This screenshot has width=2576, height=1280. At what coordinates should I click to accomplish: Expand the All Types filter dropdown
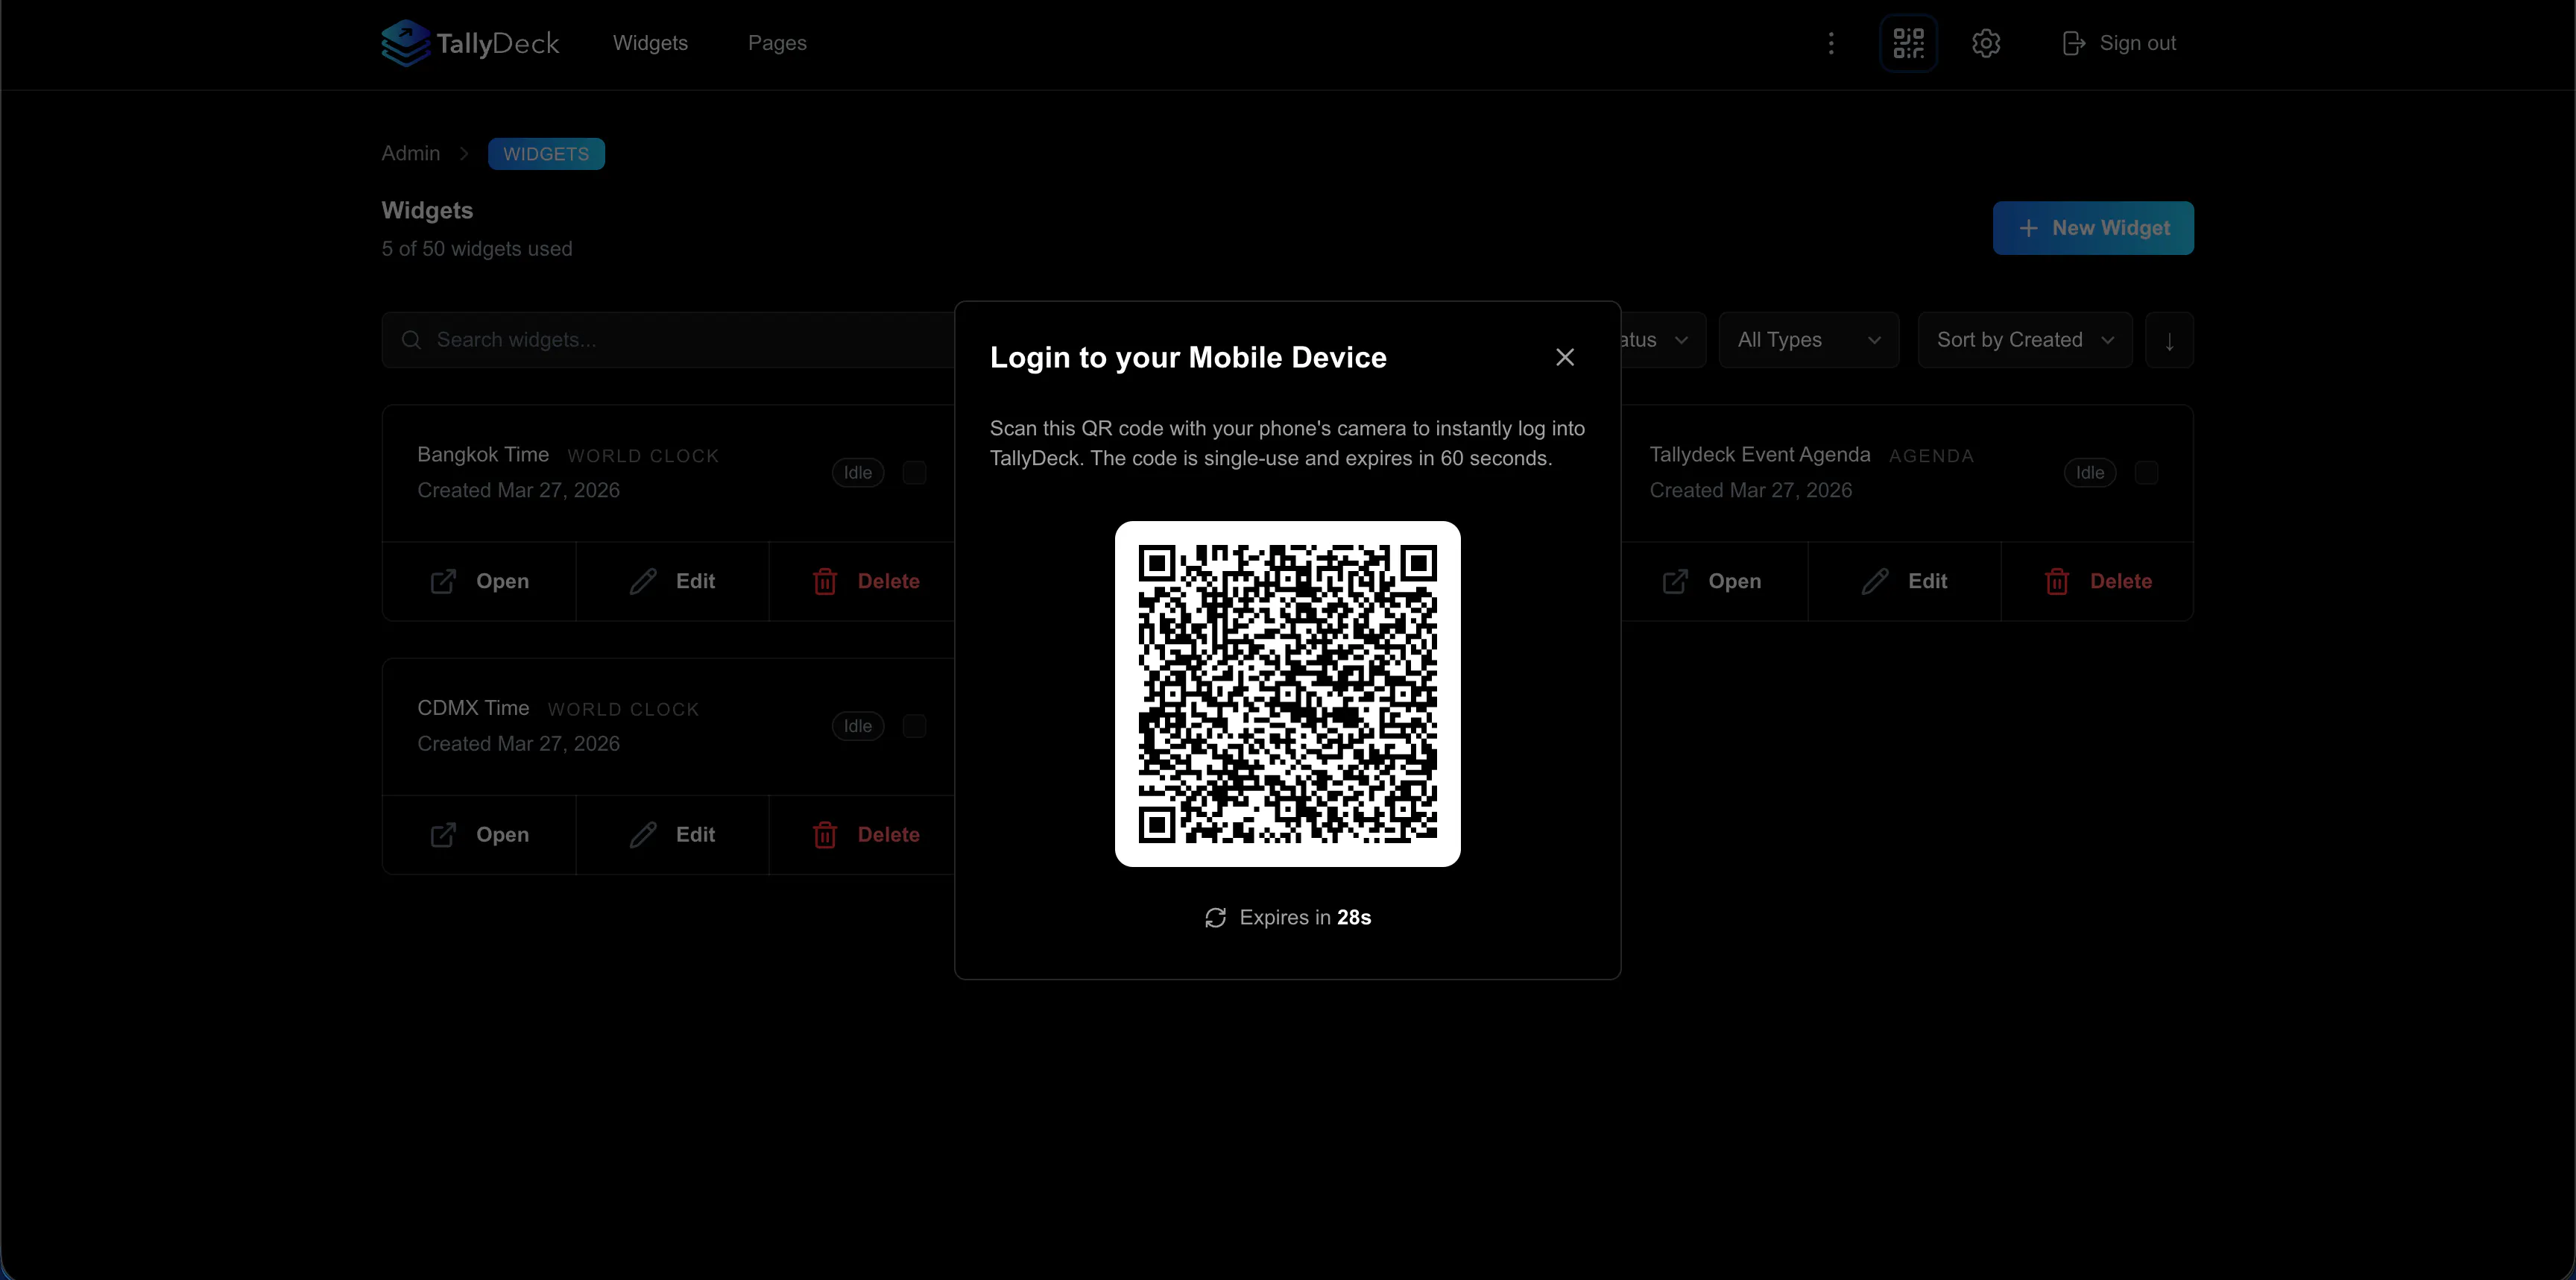click(1809, 340)
